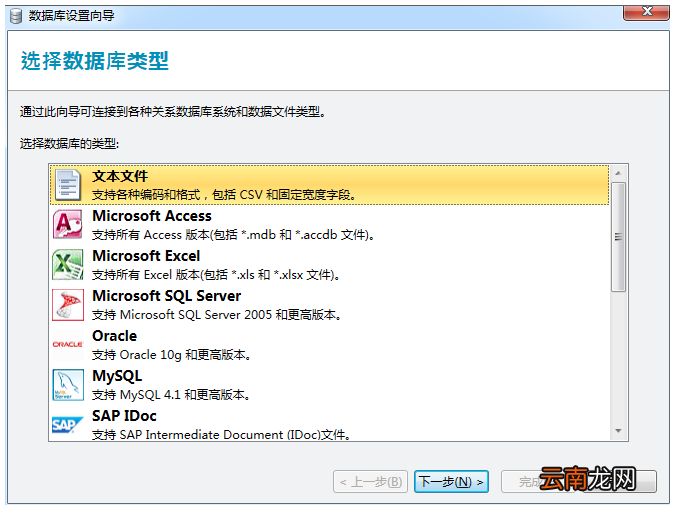673x507 pixels.
Task: Select the SAP IDoc entry title
Action: [x=124, y=416]
